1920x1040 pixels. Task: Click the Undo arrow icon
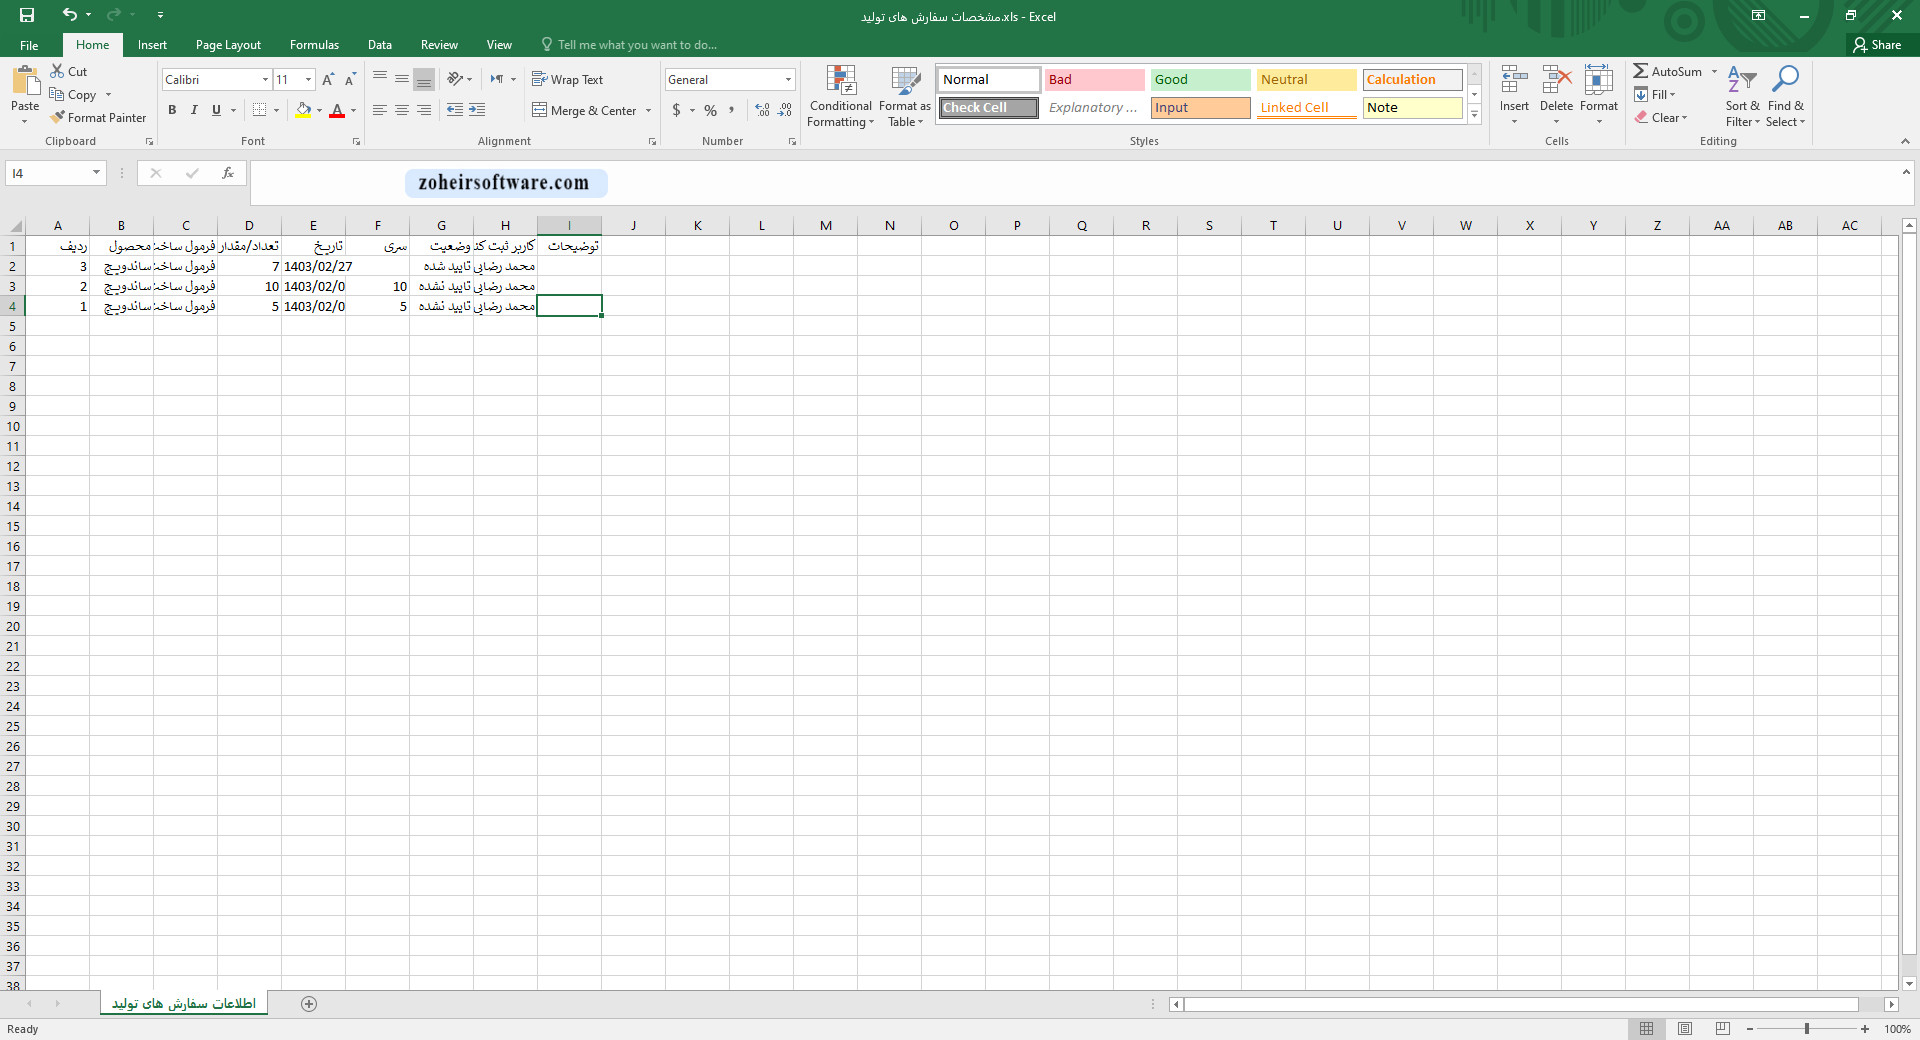[x=69, y=15]
